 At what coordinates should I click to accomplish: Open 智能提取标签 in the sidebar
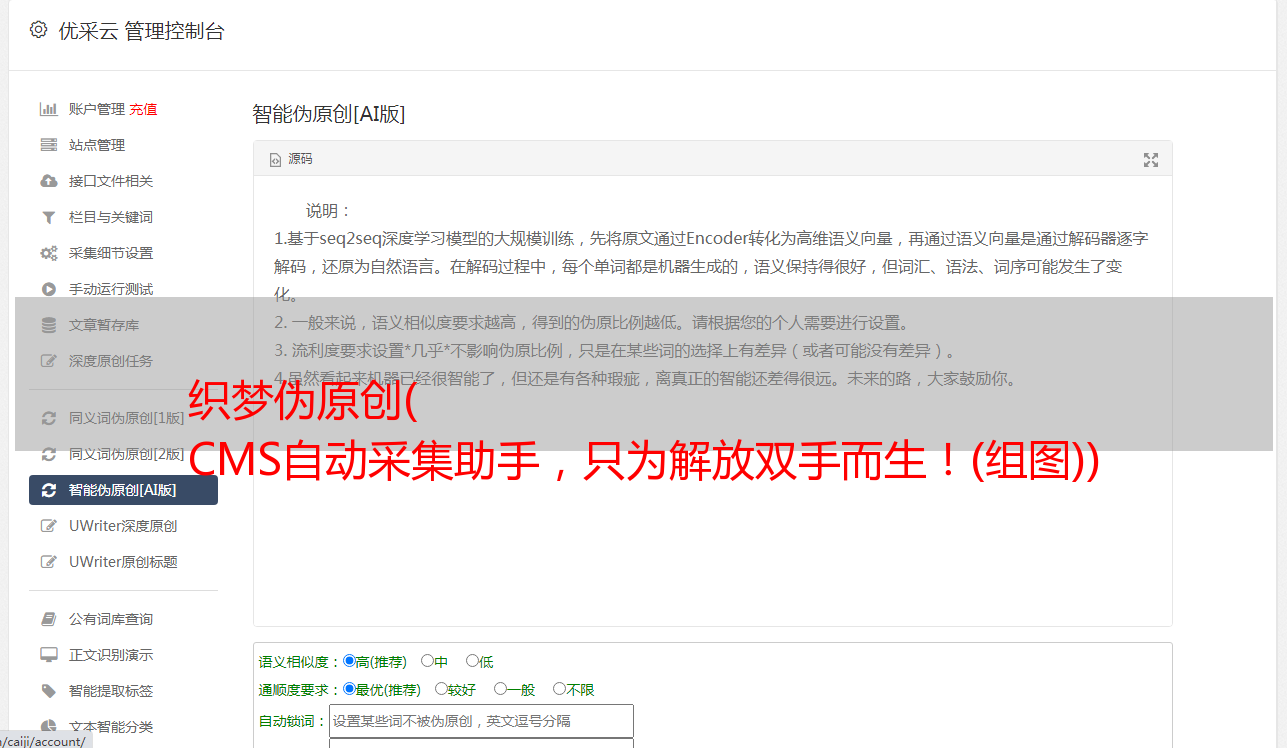click(x=111, y=691)
